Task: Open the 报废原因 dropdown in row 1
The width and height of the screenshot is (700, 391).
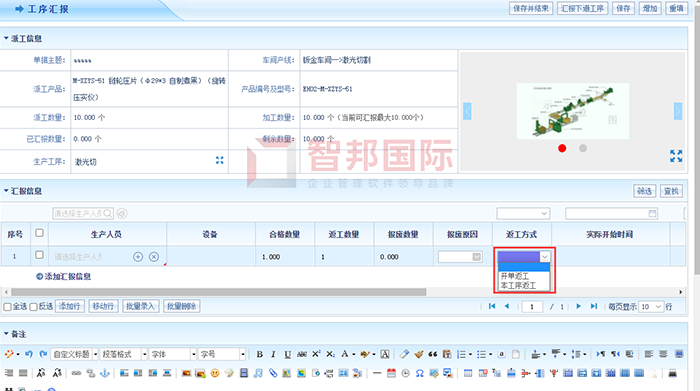Action: (460, 257)
